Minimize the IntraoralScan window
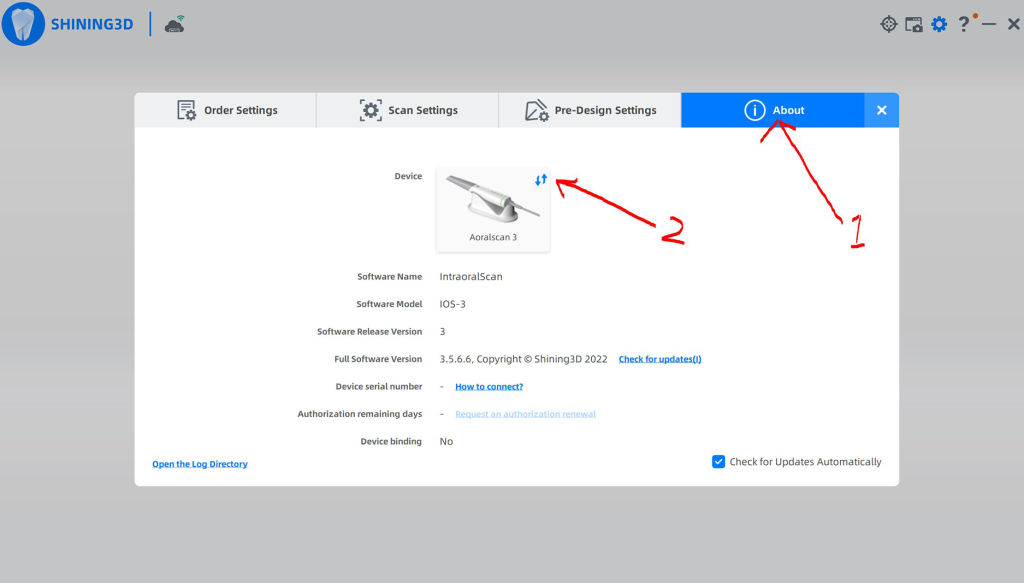This screenshot has height=583, width=1024. pyautogui.click(x=989, y=24)
